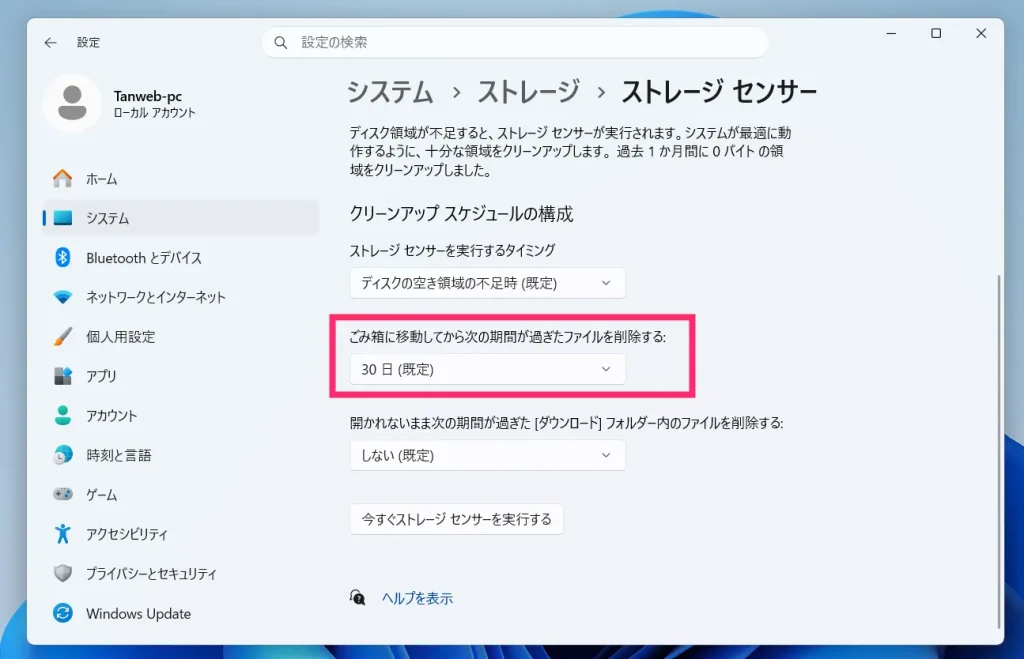Click the プライバシー shield icon

[63, 573]
